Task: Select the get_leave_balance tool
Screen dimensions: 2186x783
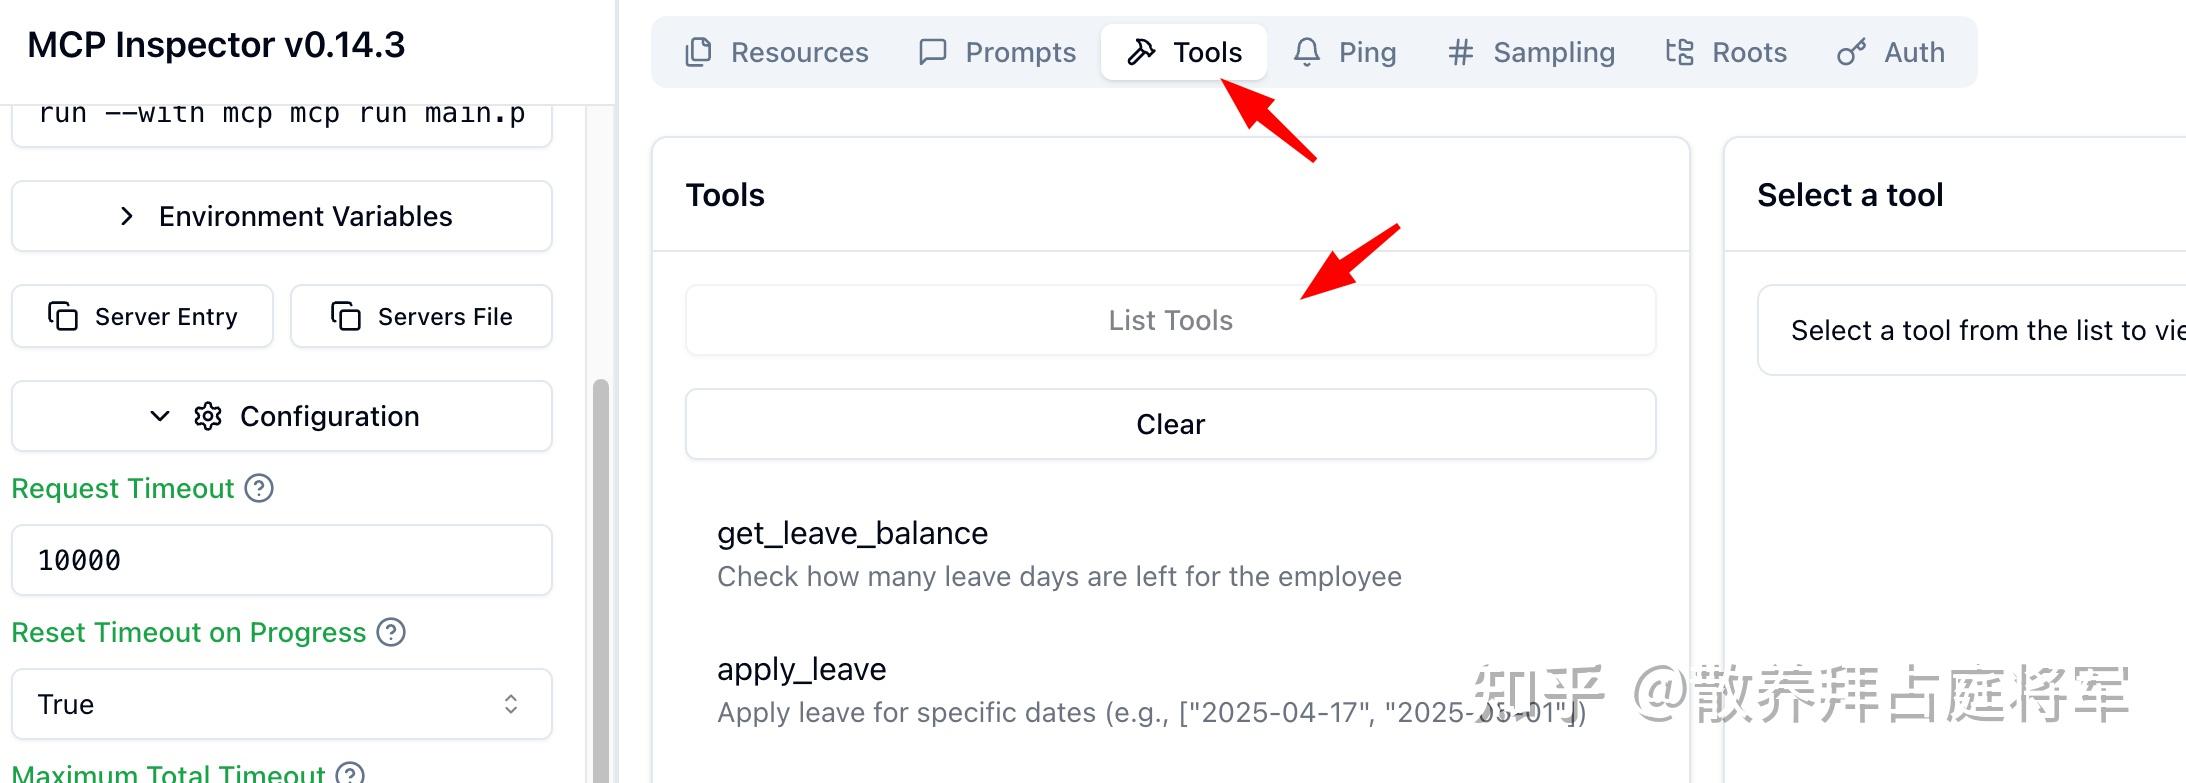Action: (852, 534)
